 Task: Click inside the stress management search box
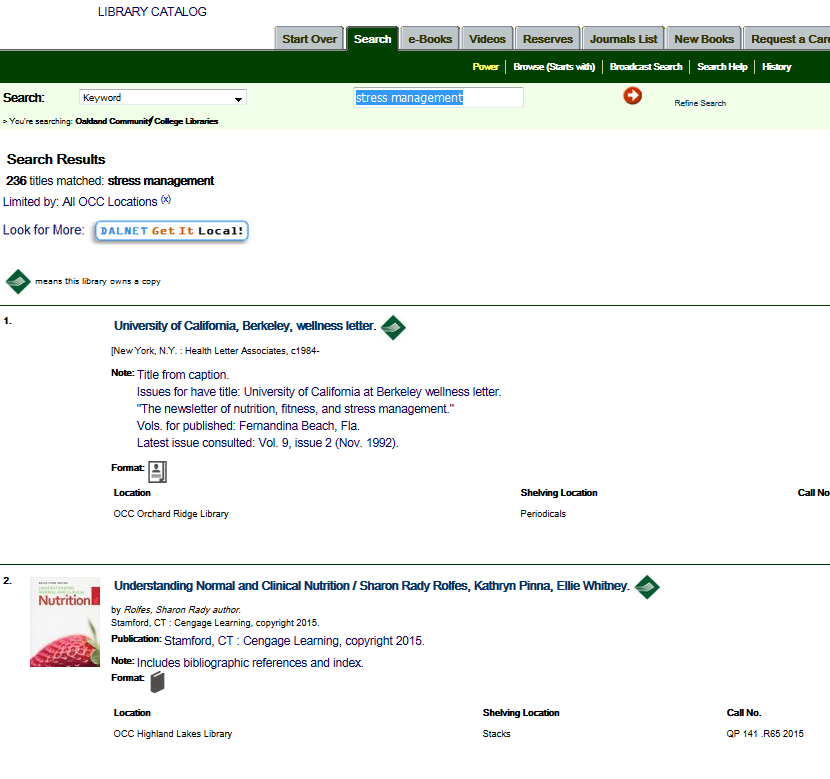[x=437, y=96]
